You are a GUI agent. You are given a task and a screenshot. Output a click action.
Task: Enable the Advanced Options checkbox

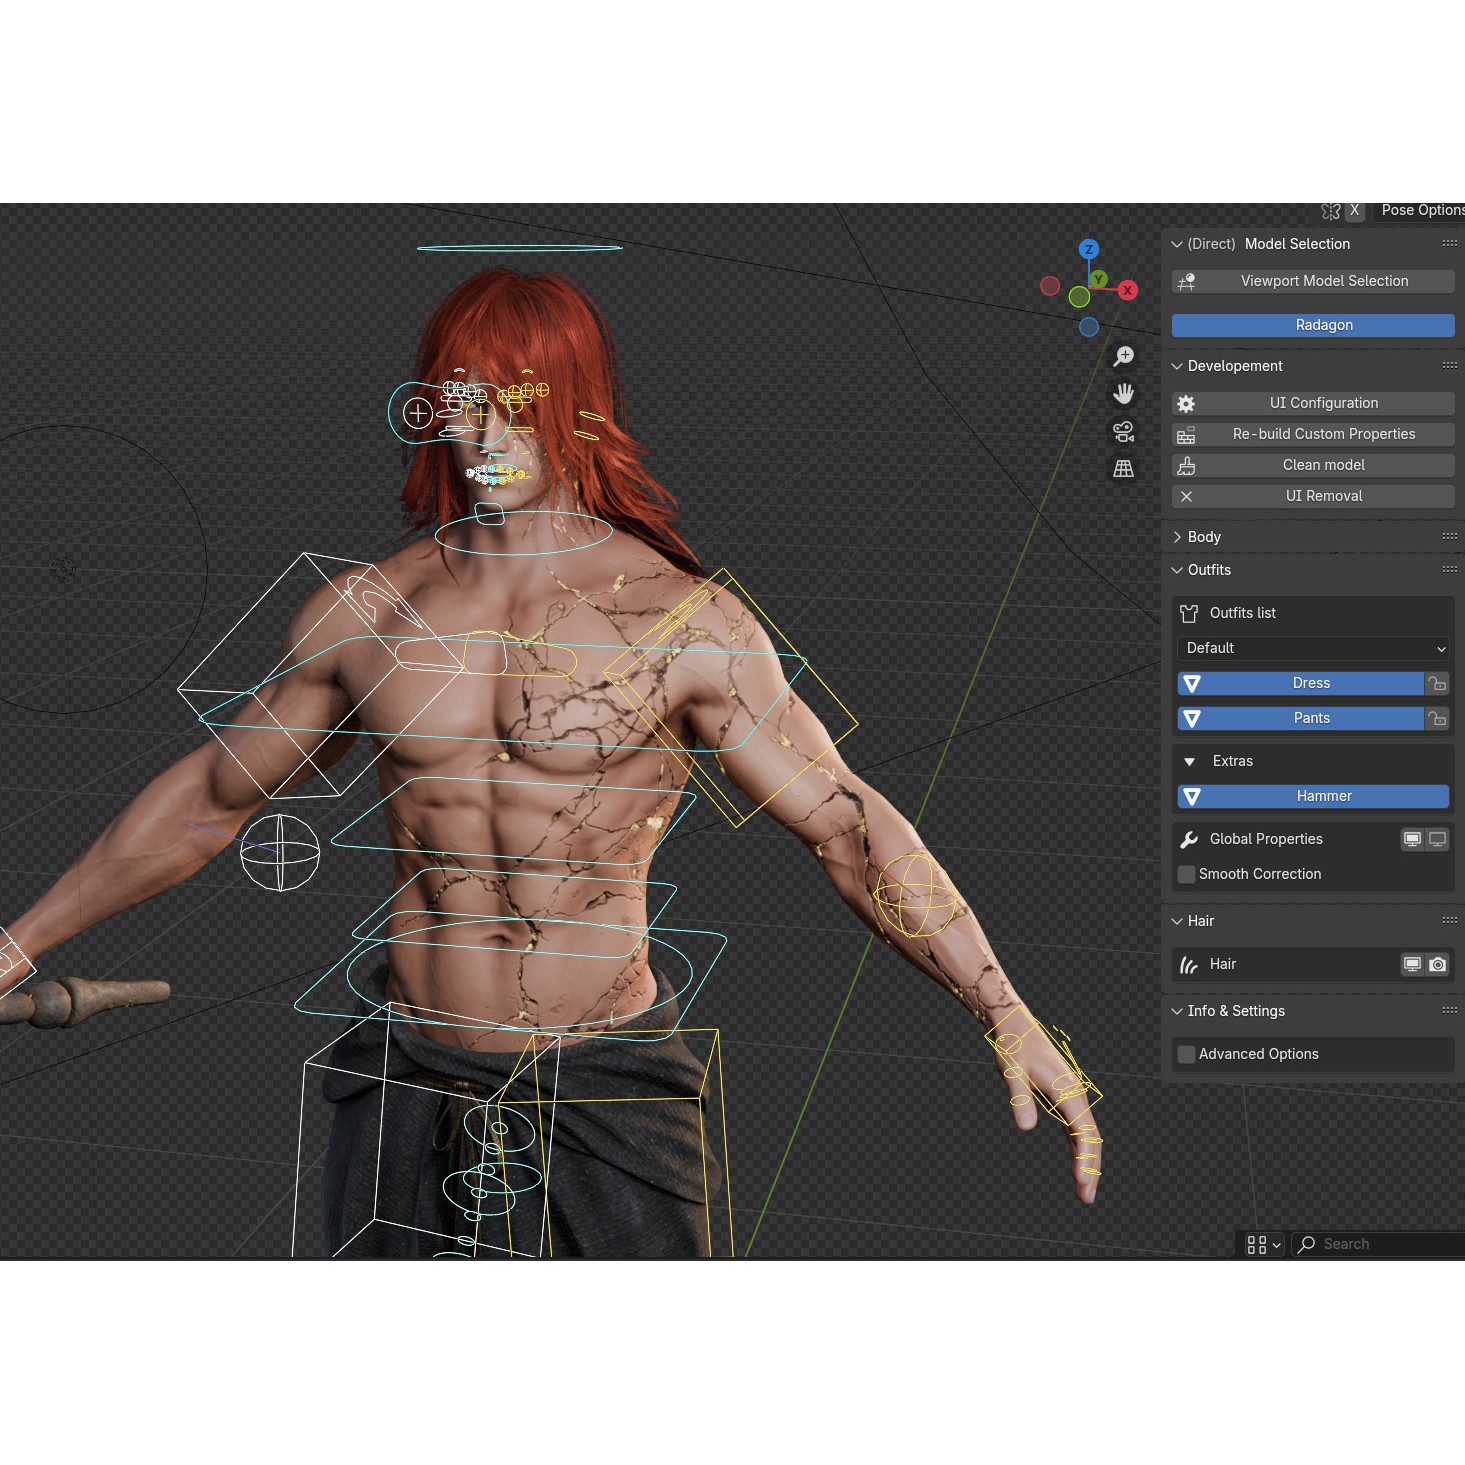pyautogui.click(x=1187, y=1054)
